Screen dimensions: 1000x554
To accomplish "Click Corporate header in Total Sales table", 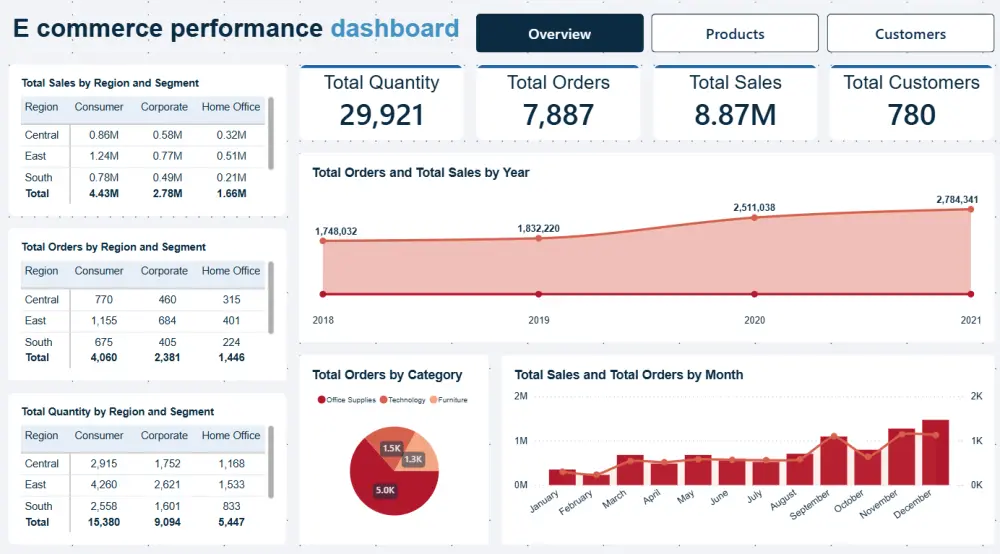I will 165,107.
